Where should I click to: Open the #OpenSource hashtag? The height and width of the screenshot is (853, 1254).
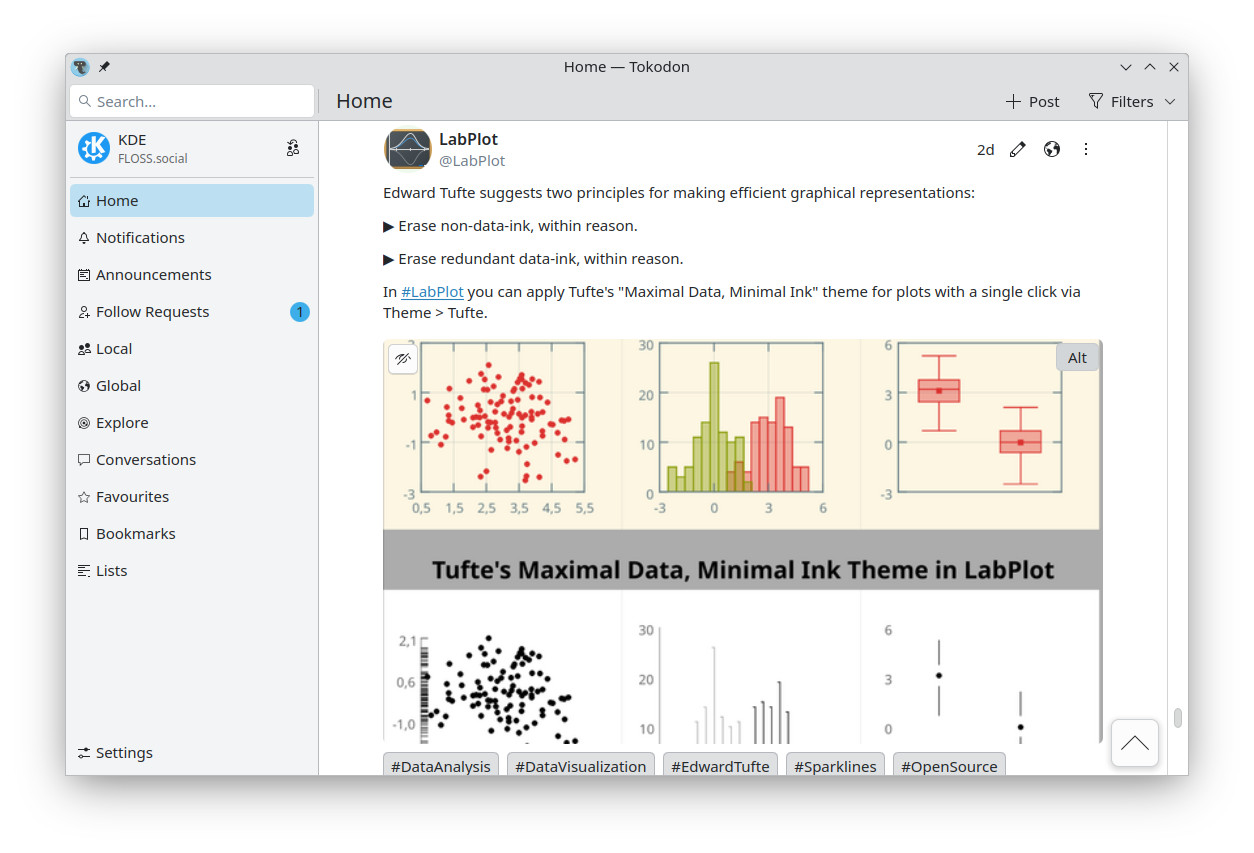[949, 766]
